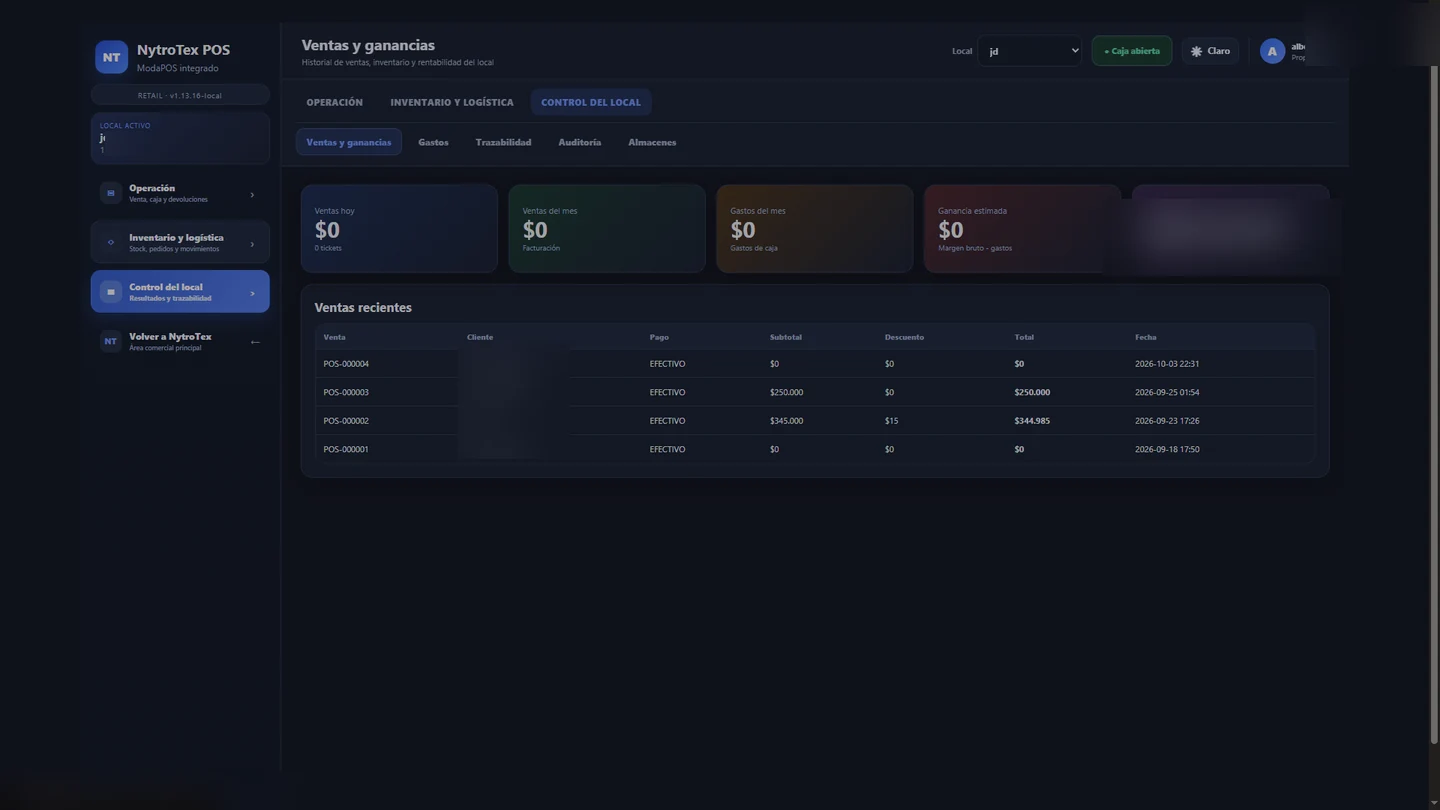The width and height of the screenshot is (1440, 810).
Task: Open the Trazabilidad subtab
Action: pyautogui.click(x=504, y=142)
